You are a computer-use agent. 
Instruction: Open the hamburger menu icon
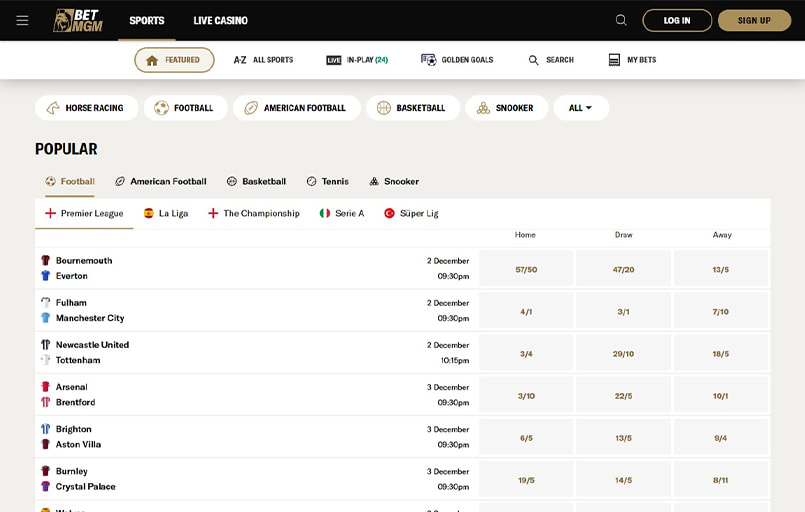tap(22, 21)
